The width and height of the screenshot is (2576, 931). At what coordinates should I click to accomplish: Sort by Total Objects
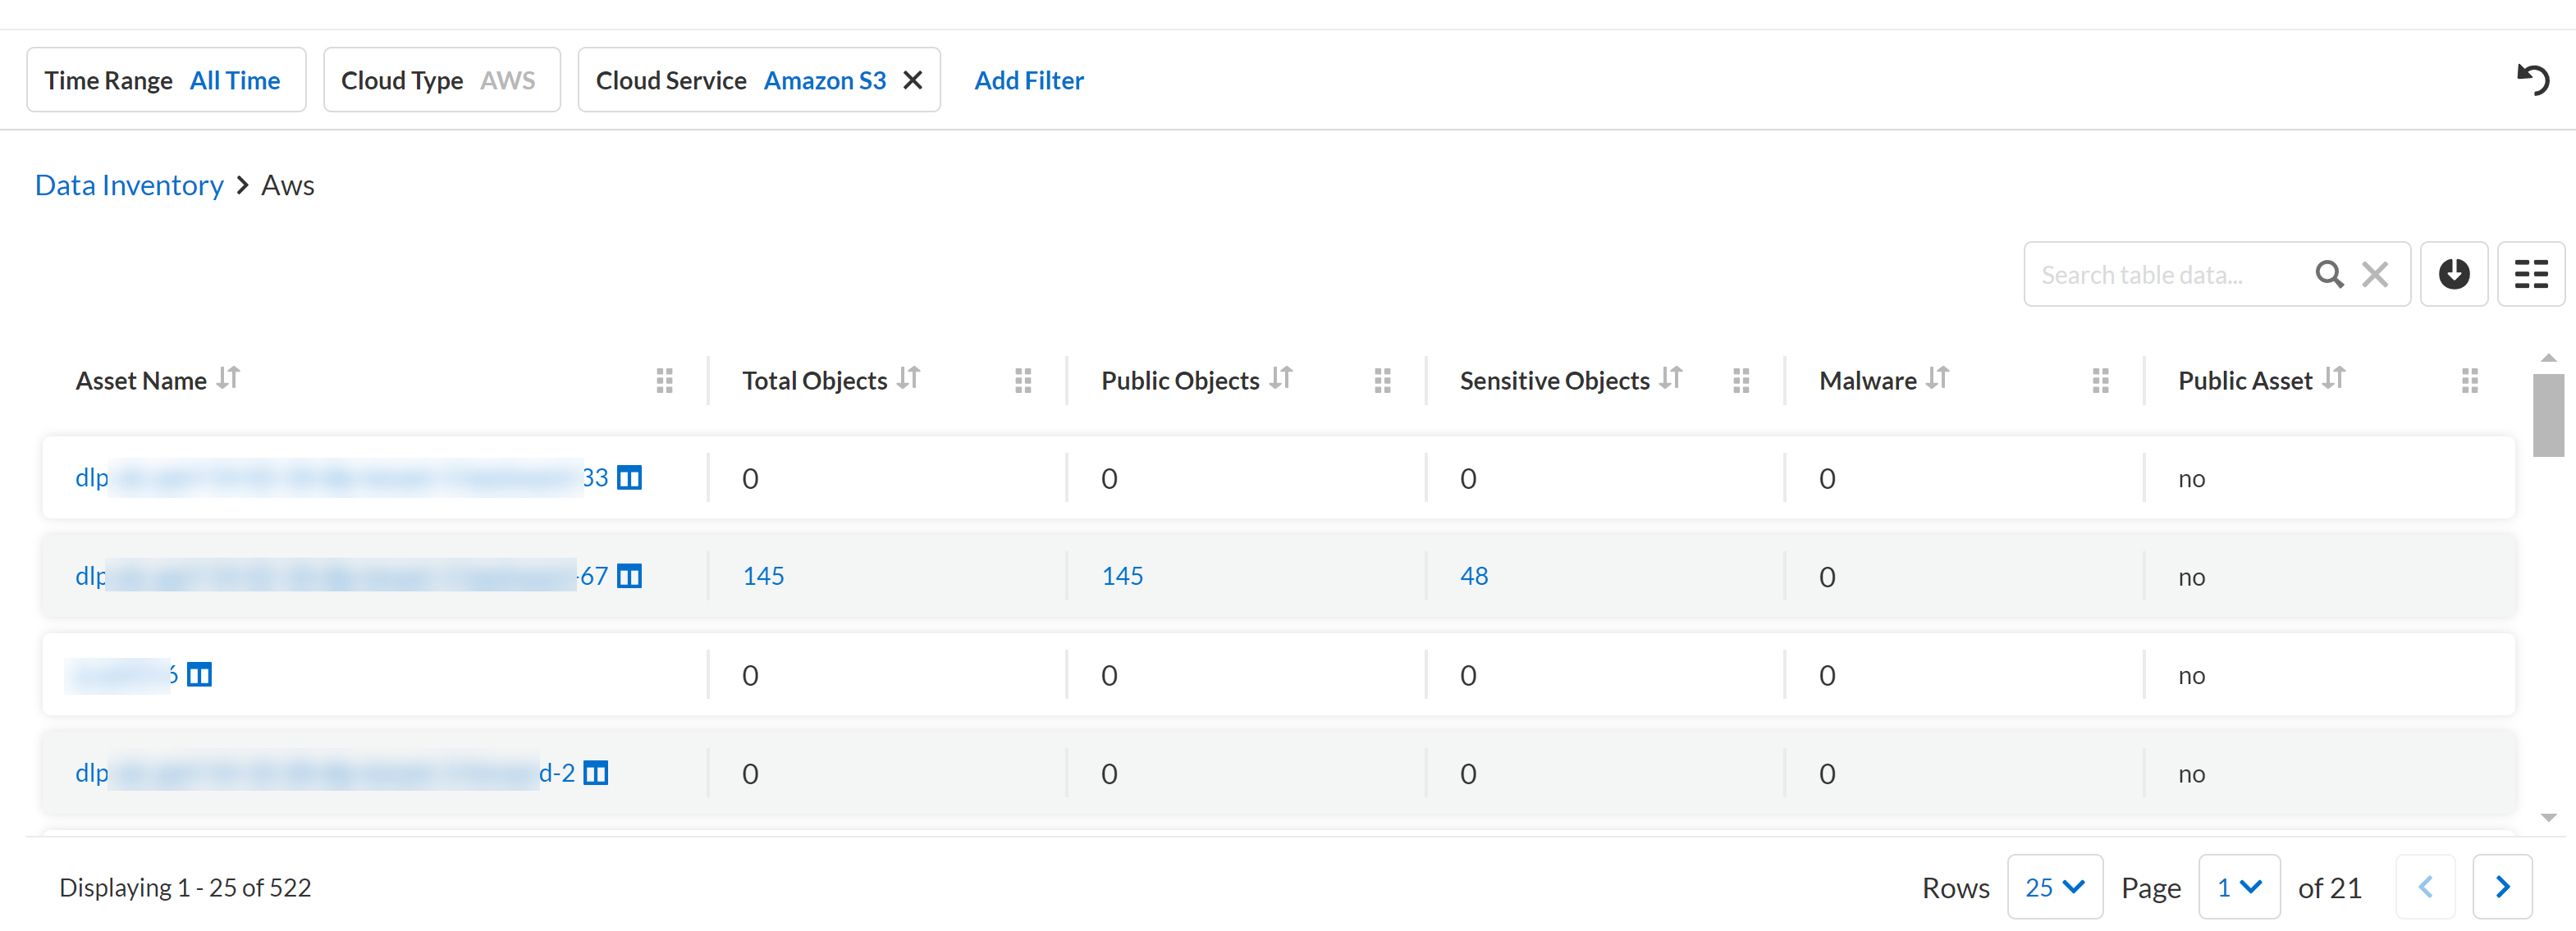908,379
